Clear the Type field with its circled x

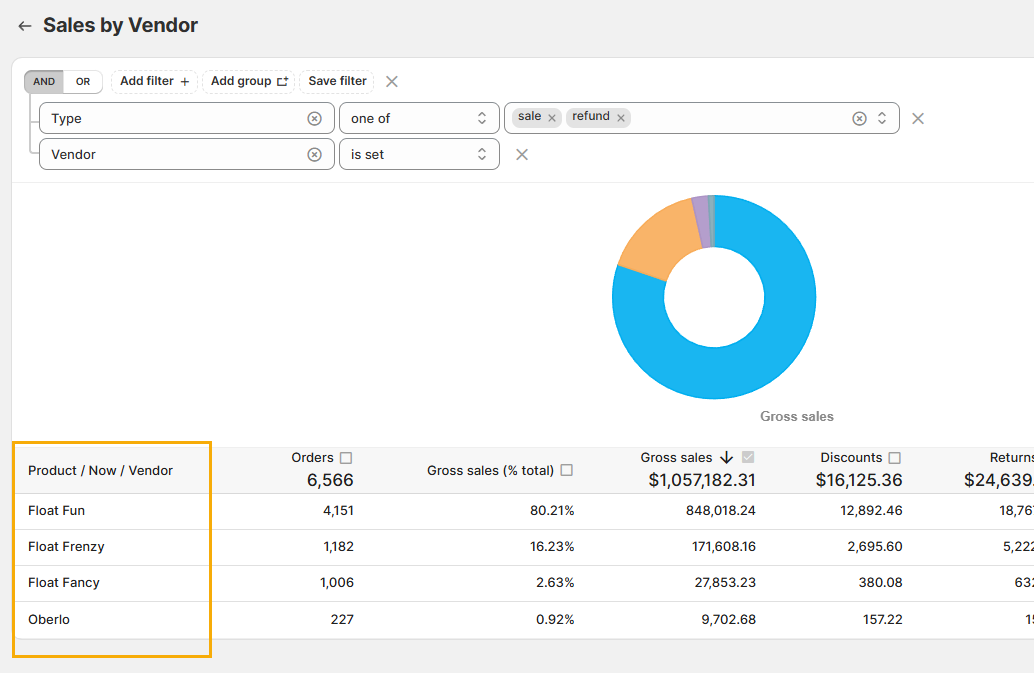[314, 118]
